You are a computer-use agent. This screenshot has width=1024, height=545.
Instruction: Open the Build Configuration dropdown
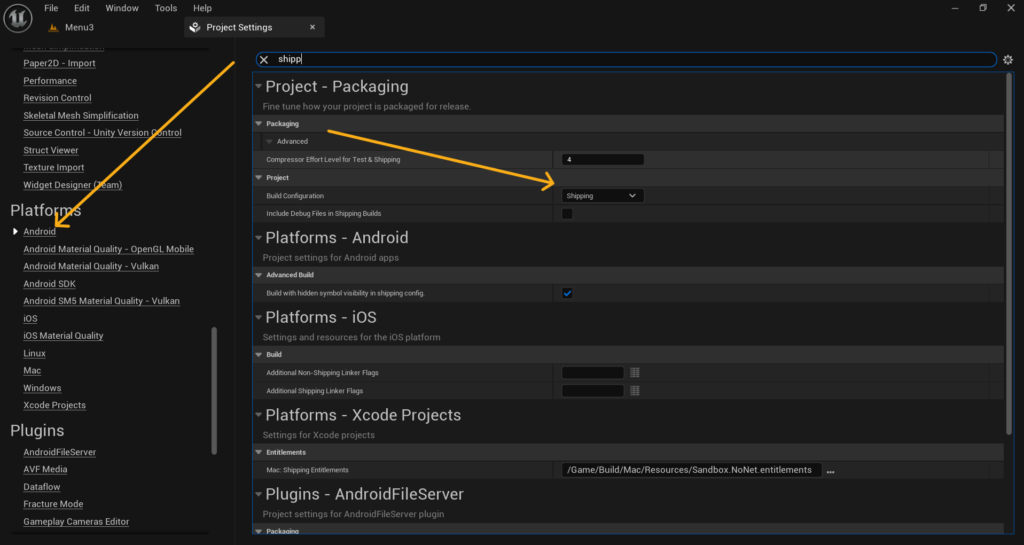[x=602, y=196]
